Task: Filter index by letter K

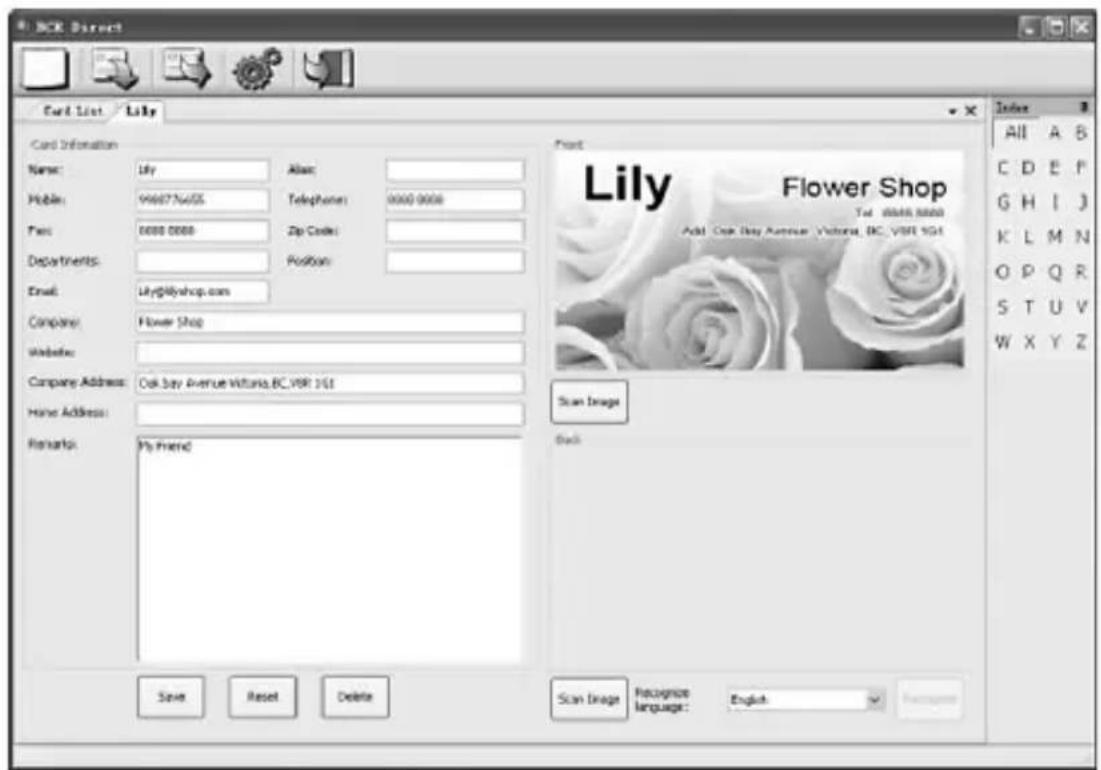Action: tap(1003, 237)
